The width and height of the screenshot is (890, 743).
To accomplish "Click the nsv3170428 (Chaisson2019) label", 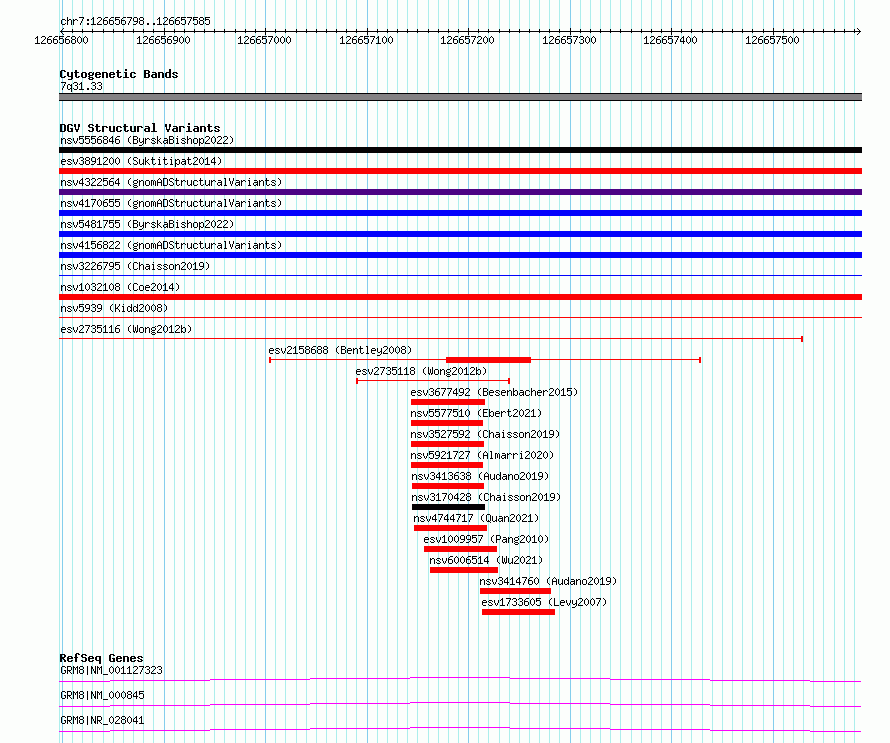I will coord(486,497).
